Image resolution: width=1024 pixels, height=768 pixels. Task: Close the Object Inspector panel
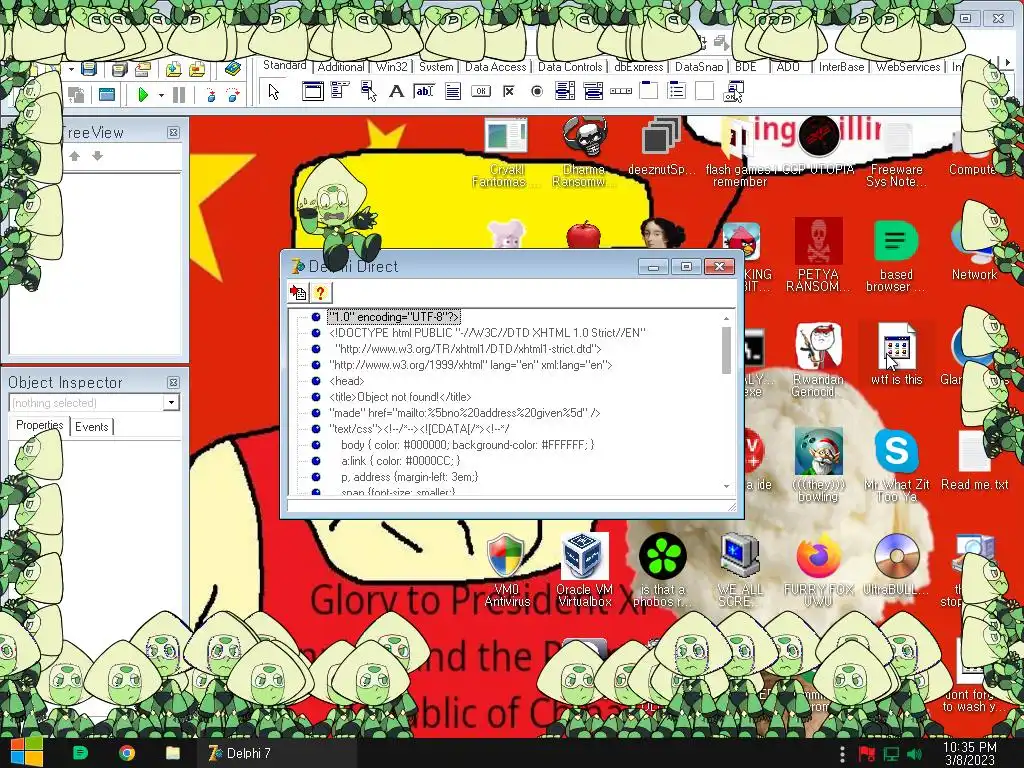(173, 383)
